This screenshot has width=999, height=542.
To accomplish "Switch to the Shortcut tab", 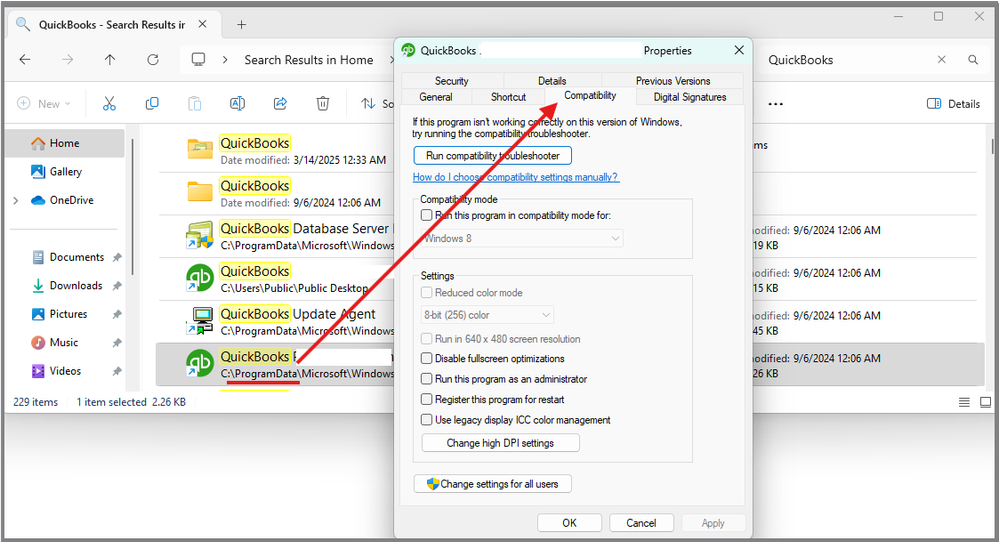I will coord(508,97).
